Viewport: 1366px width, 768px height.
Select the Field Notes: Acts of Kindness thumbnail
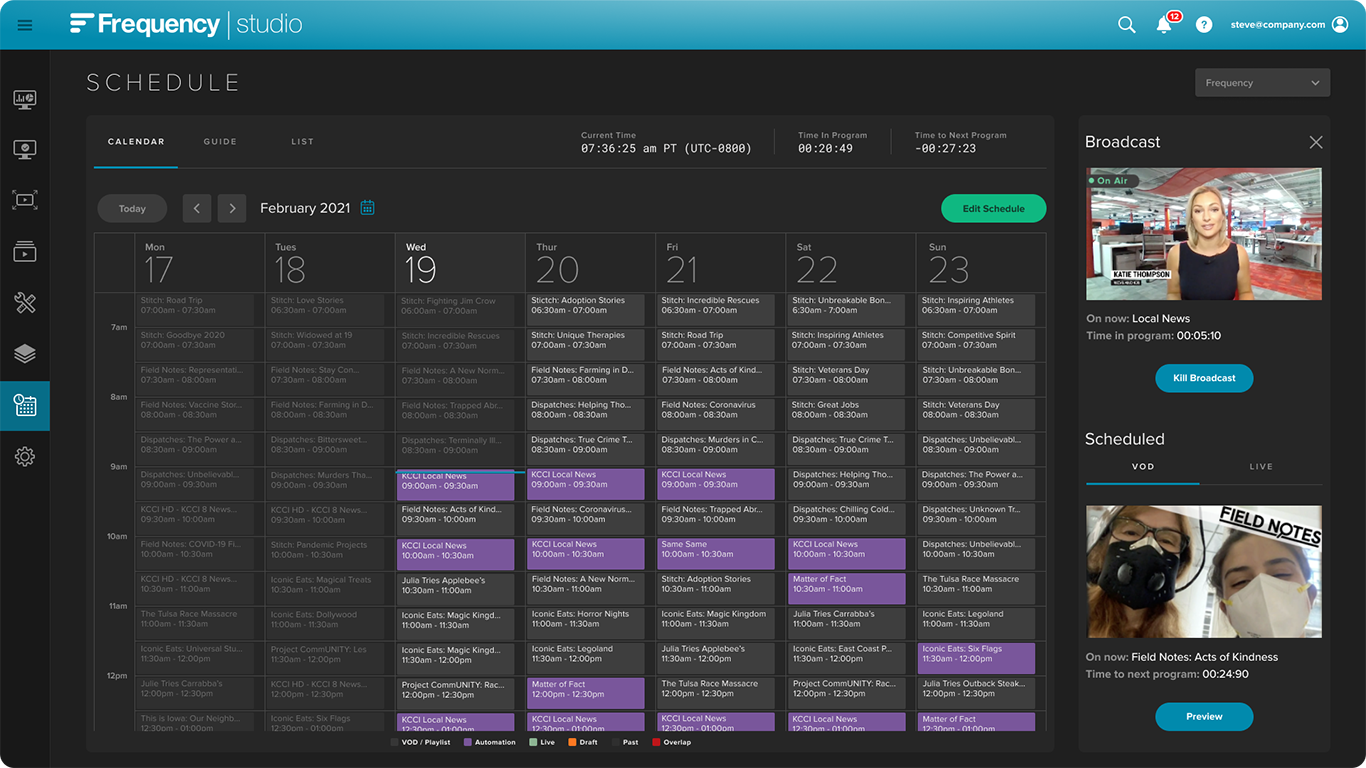click(1204, 571)
